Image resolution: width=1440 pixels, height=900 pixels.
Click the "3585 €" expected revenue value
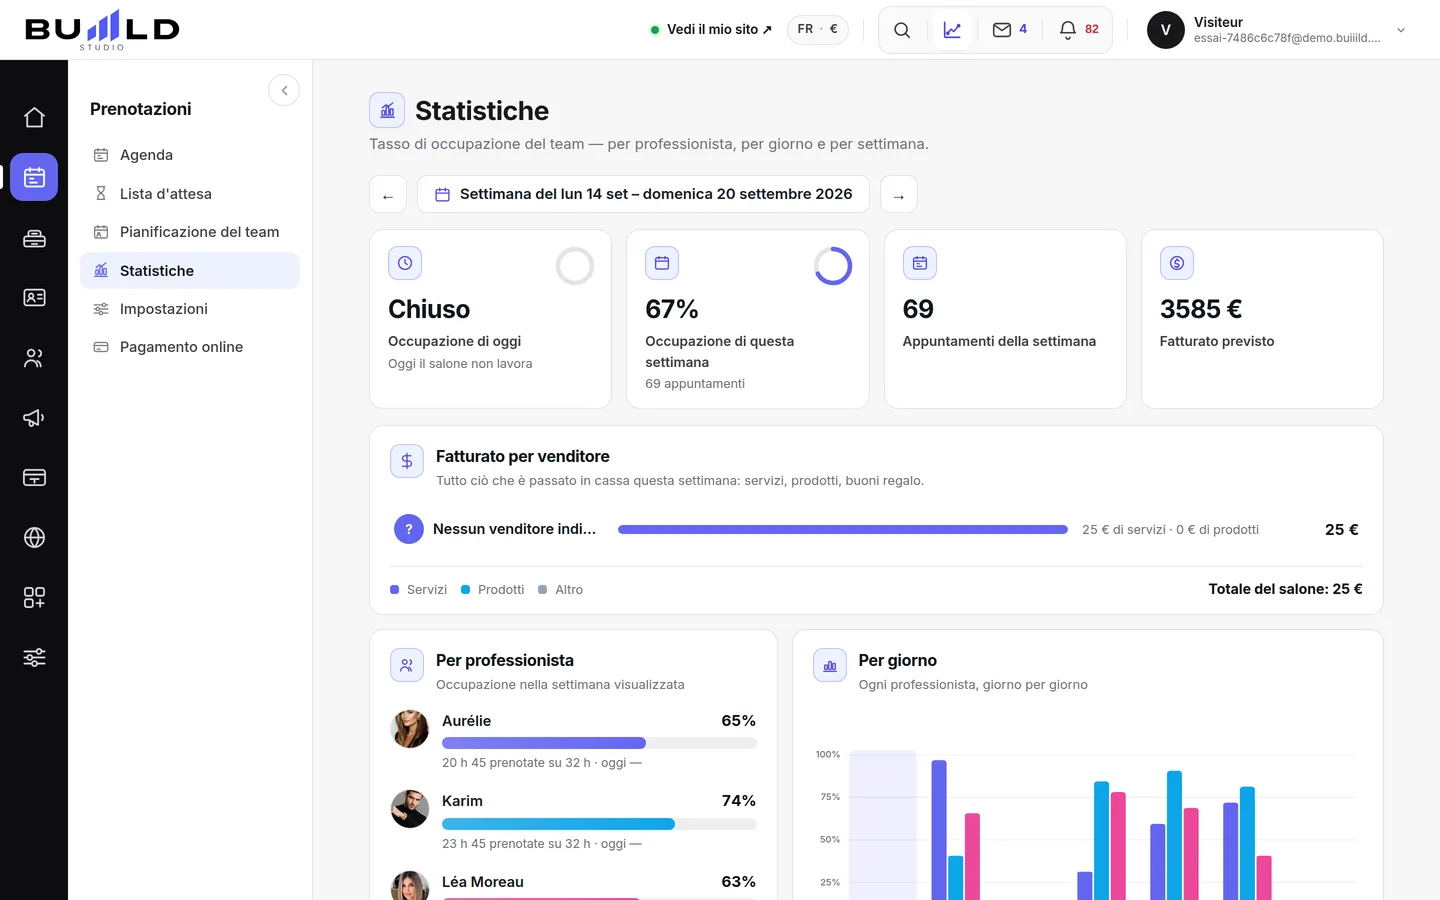[x=1201, y=309]
